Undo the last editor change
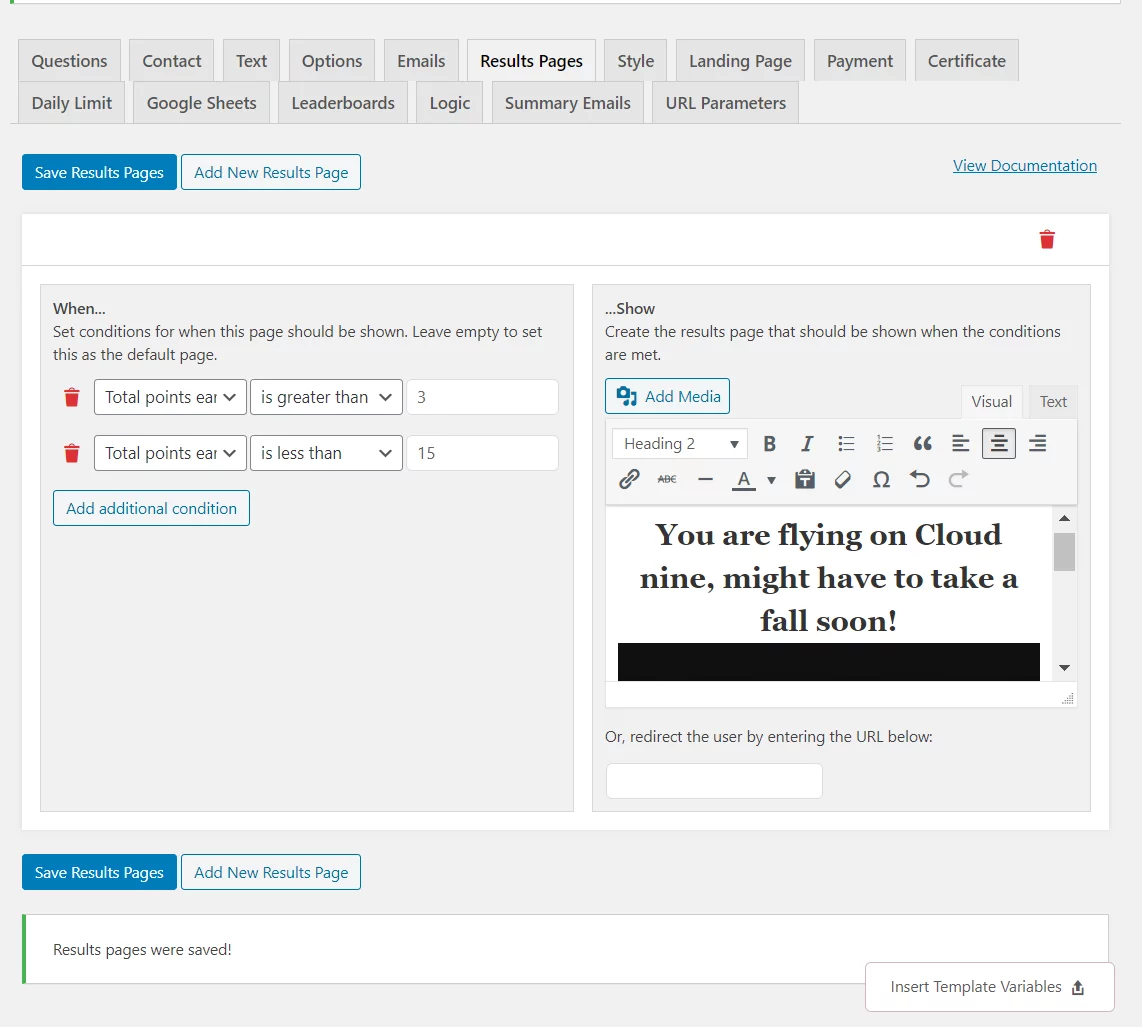 (x=919, y=479)
